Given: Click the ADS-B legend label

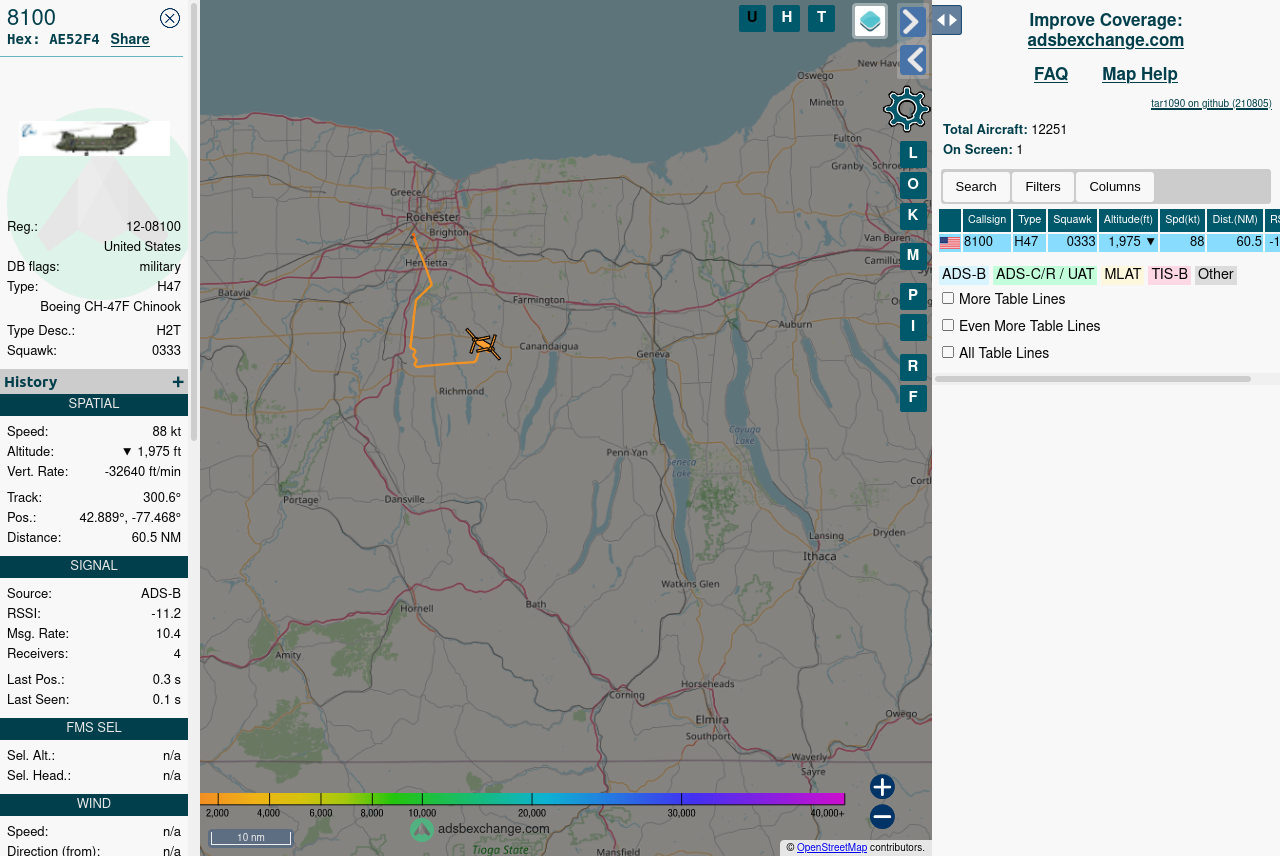Looking at the screenshot, I should 964,274.
